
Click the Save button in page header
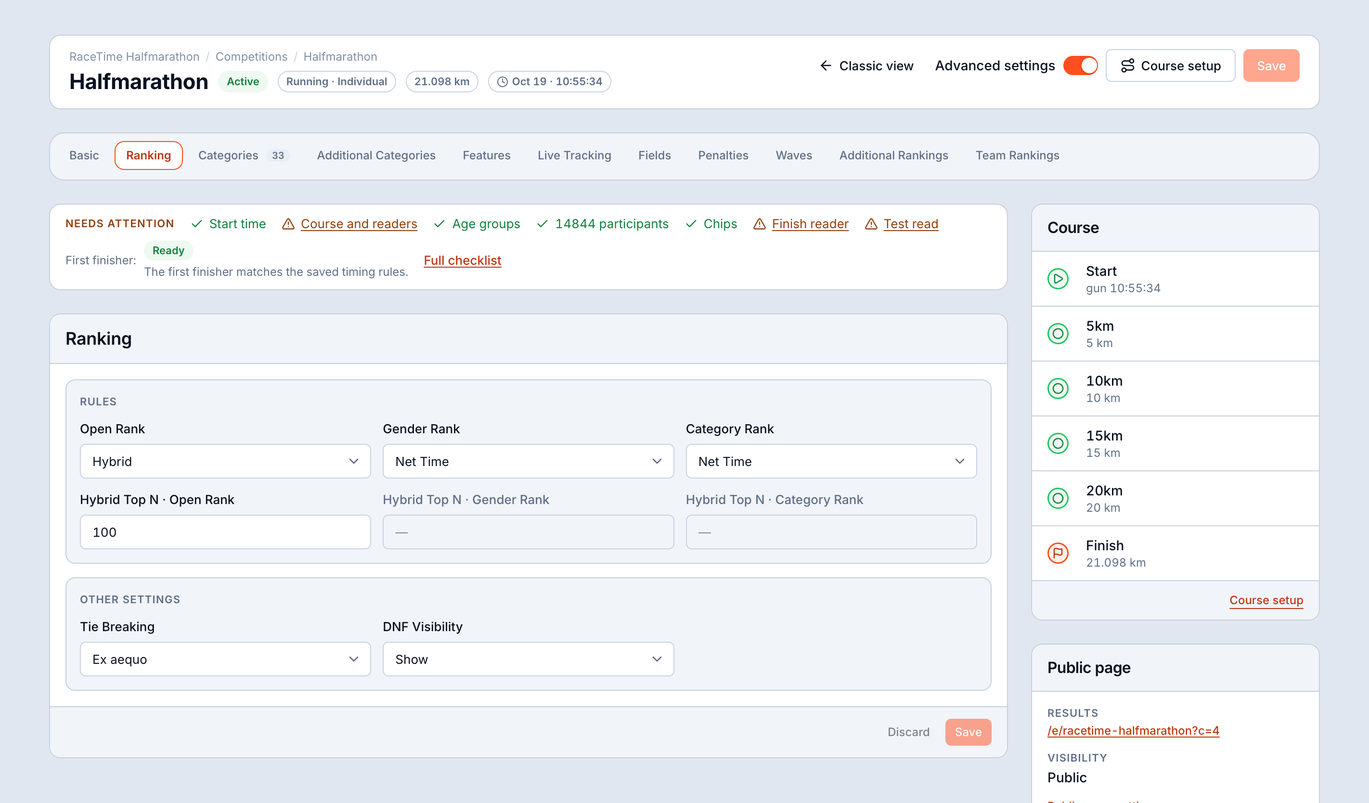point(1271,66)
